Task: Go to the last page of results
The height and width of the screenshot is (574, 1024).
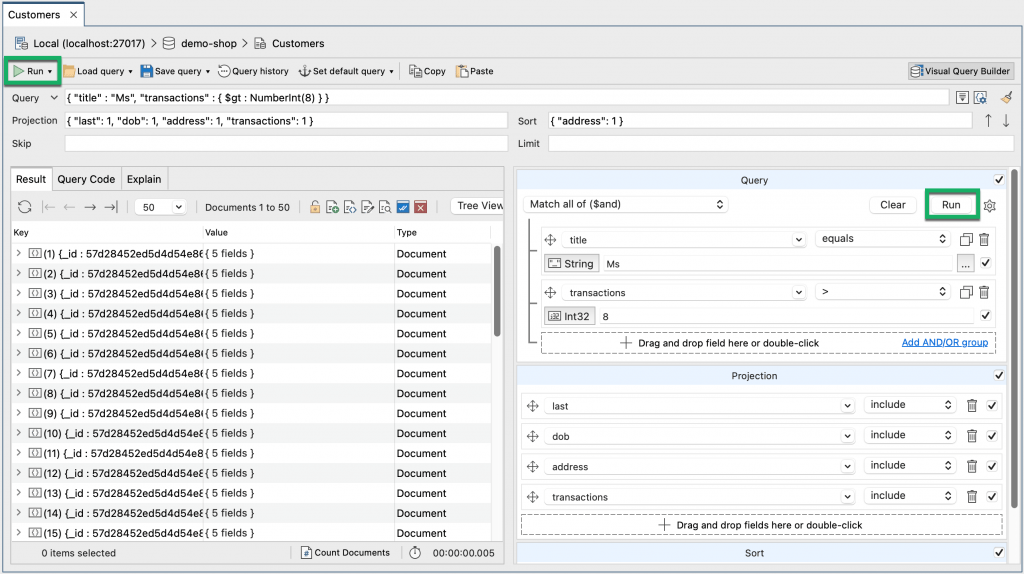Action: 111,207
